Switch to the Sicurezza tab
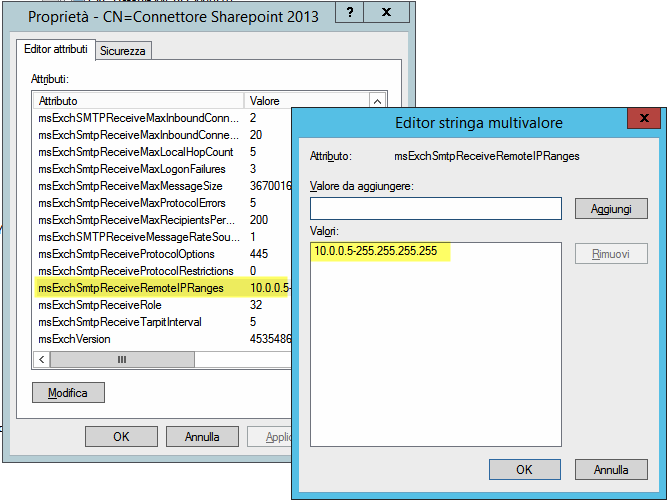 coord(123,51)
